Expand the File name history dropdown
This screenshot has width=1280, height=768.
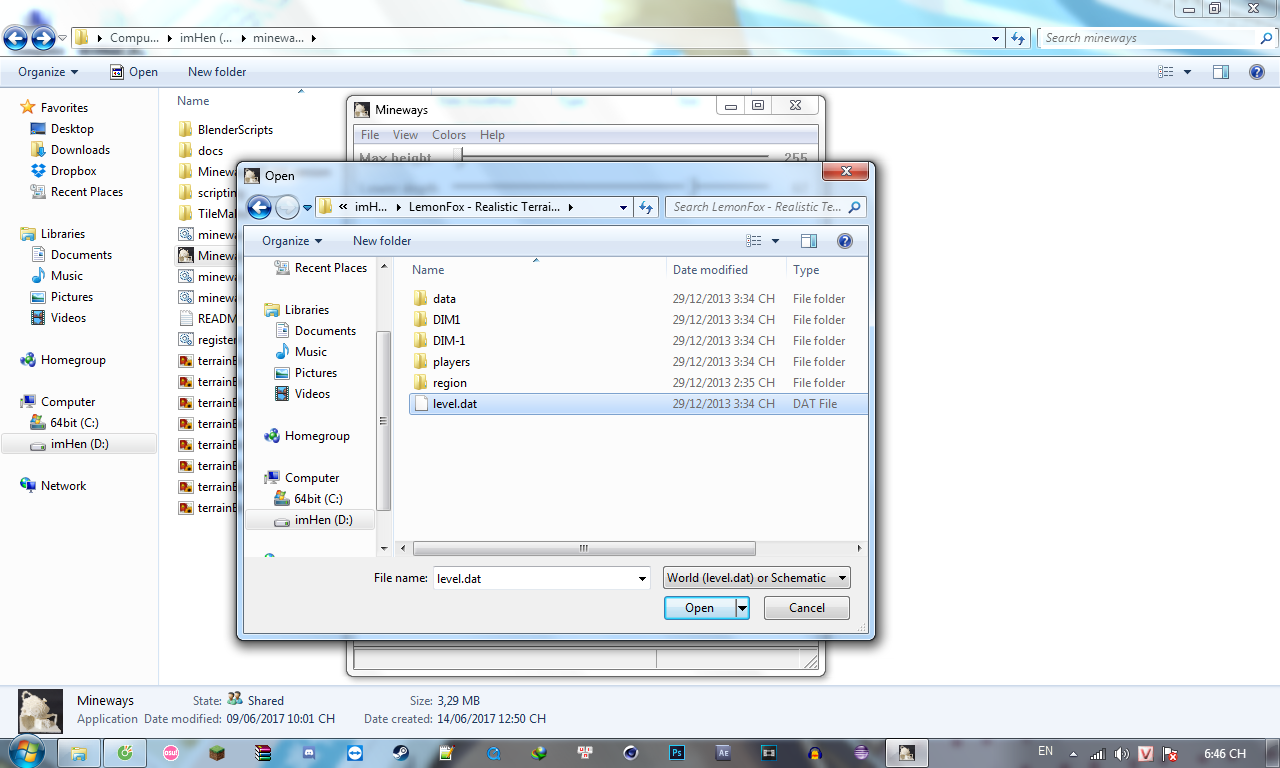coord(643,578)
